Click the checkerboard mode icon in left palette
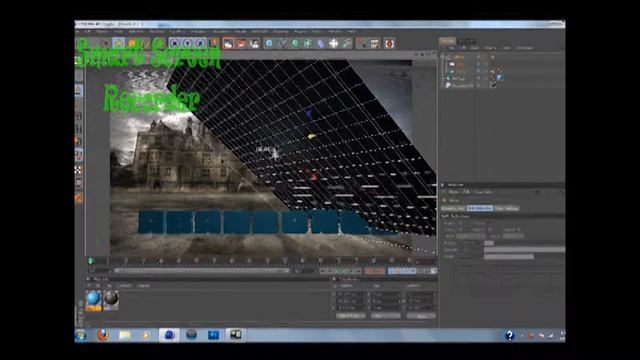 point(78,170)
